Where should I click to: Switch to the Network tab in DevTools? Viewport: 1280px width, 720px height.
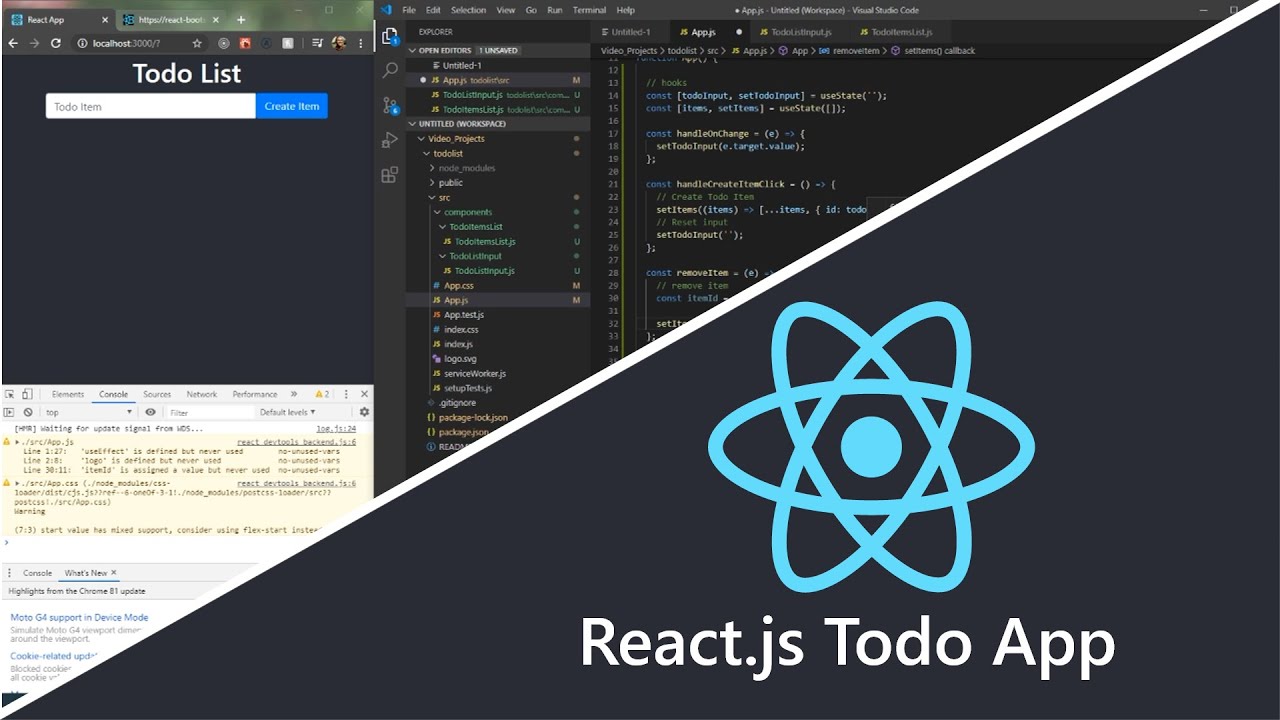click(x=201, y=395)
